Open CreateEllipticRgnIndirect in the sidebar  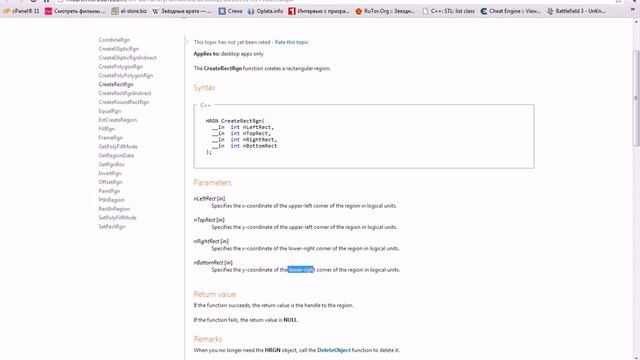127,58
